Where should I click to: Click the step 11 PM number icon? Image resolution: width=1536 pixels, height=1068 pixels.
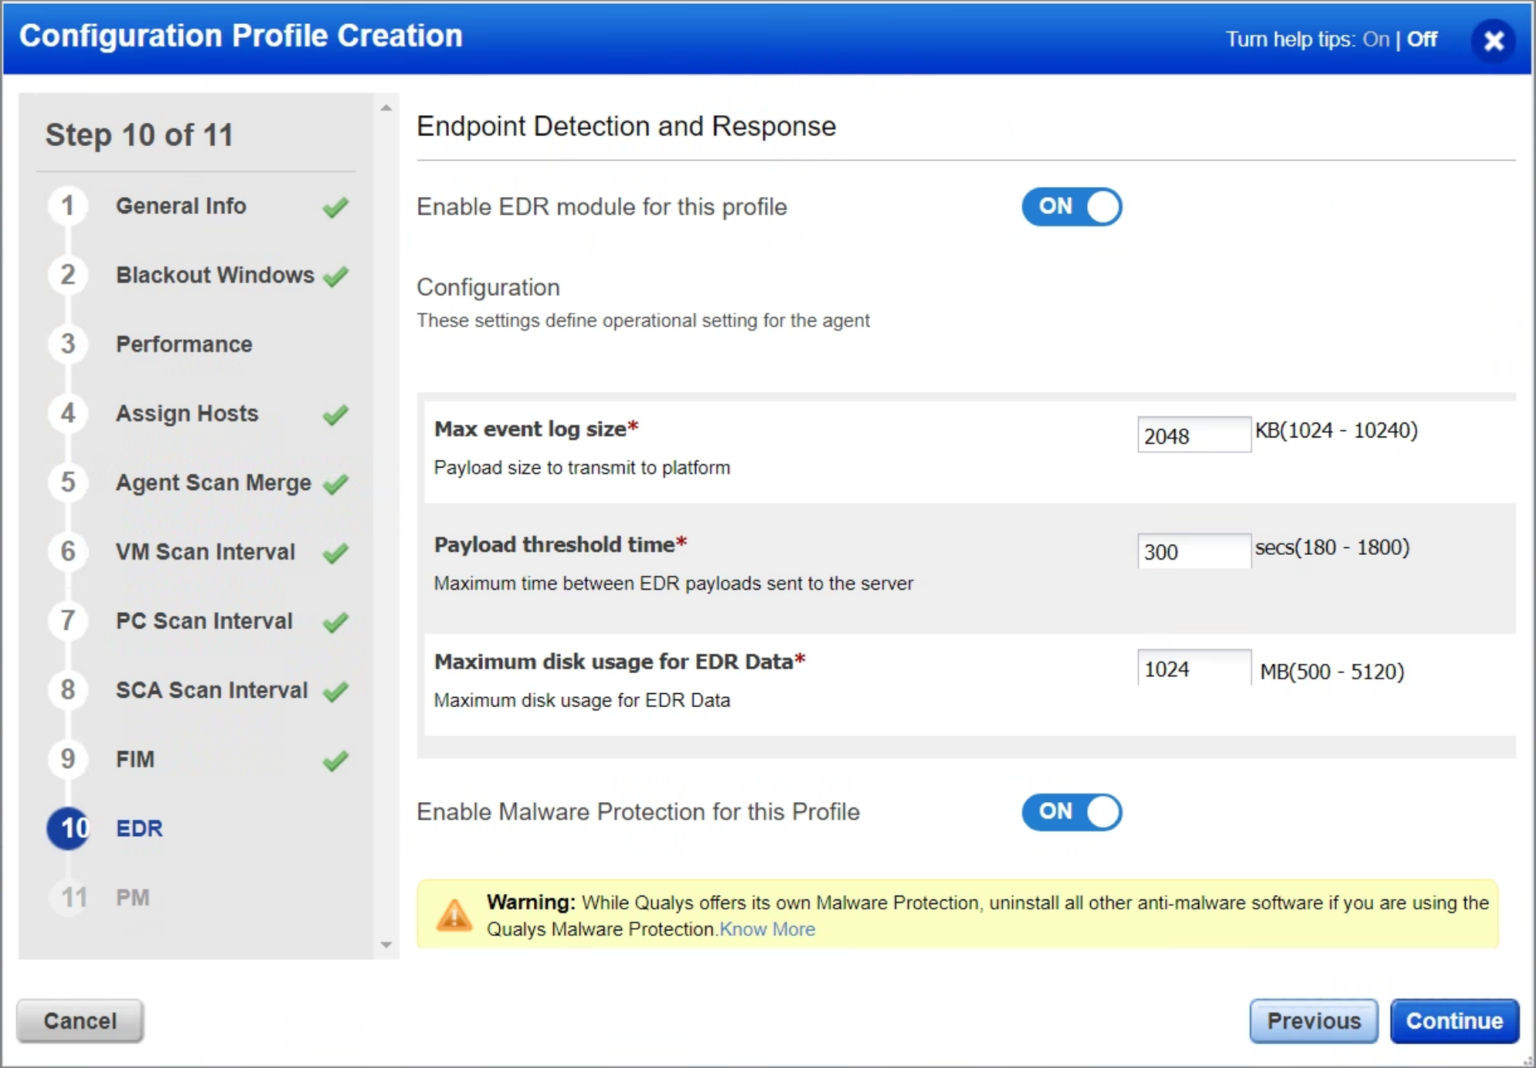70,897
